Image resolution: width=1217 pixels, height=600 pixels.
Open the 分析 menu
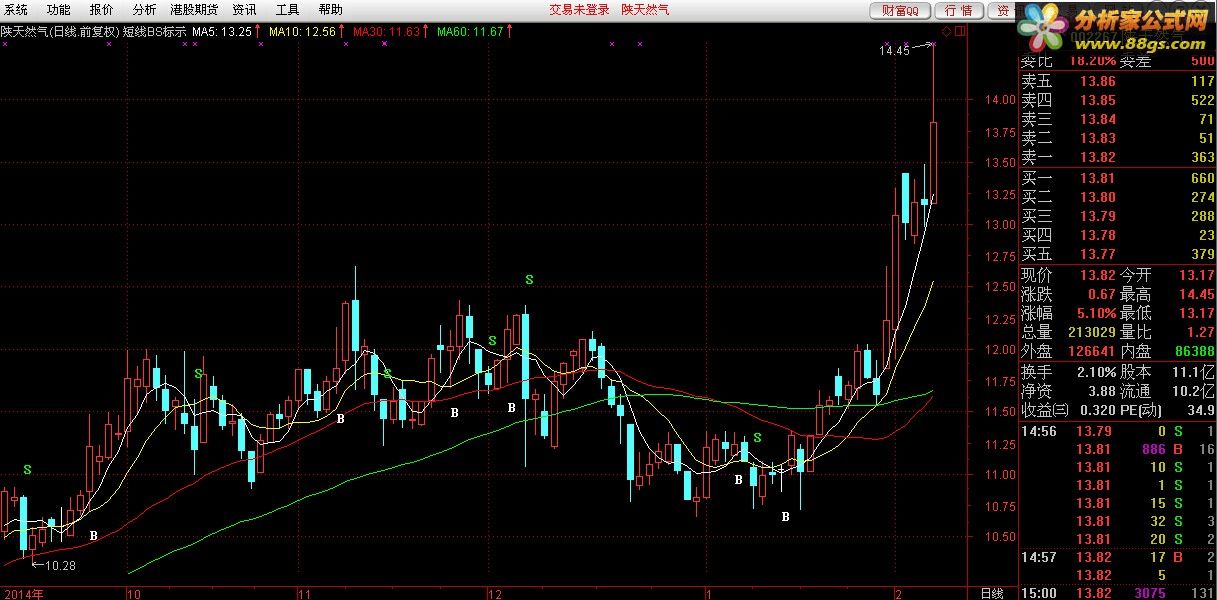click(144, 10)
